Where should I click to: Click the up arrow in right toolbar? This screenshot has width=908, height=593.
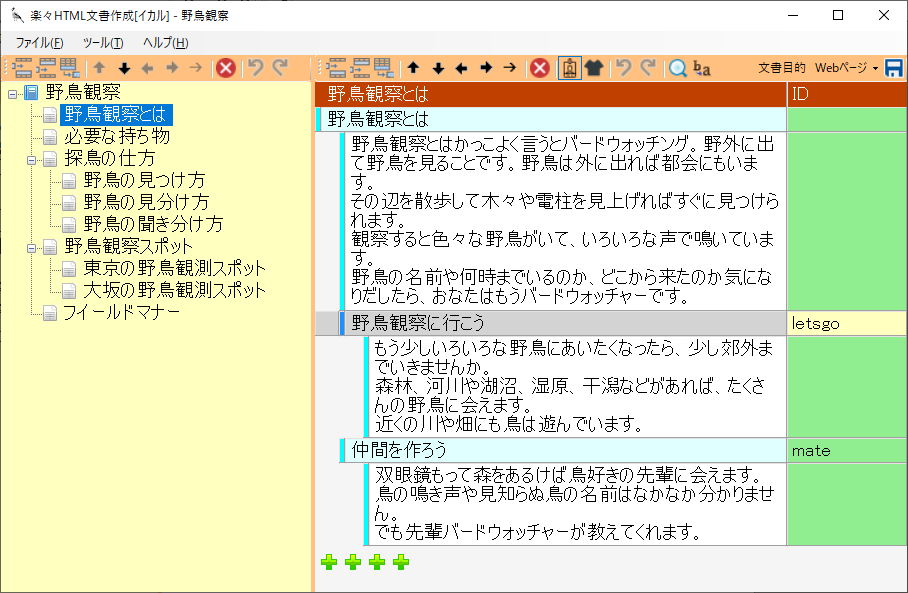pyautogui.click(x=413, y=68)
